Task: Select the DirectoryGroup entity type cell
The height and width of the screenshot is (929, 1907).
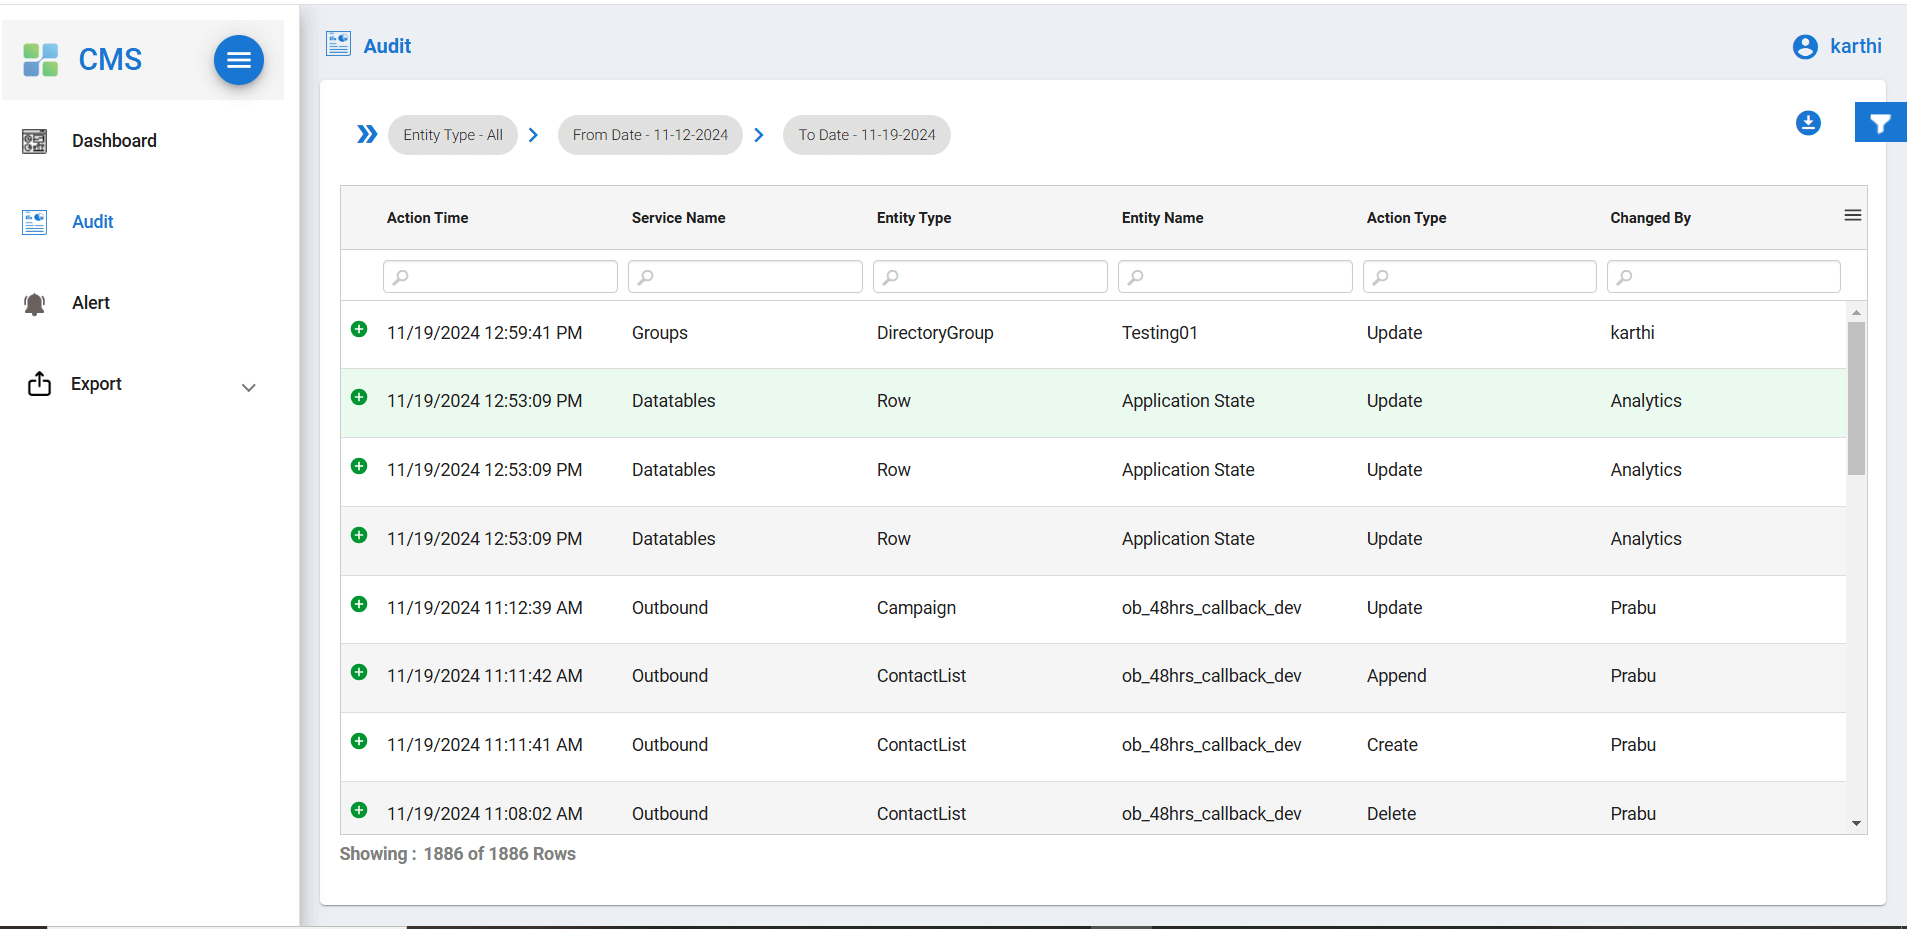Action: (935, 333)
